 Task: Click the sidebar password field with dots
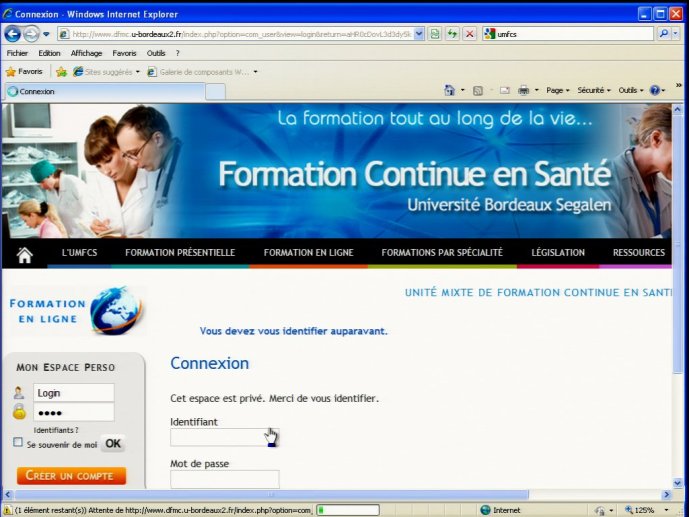73,412
